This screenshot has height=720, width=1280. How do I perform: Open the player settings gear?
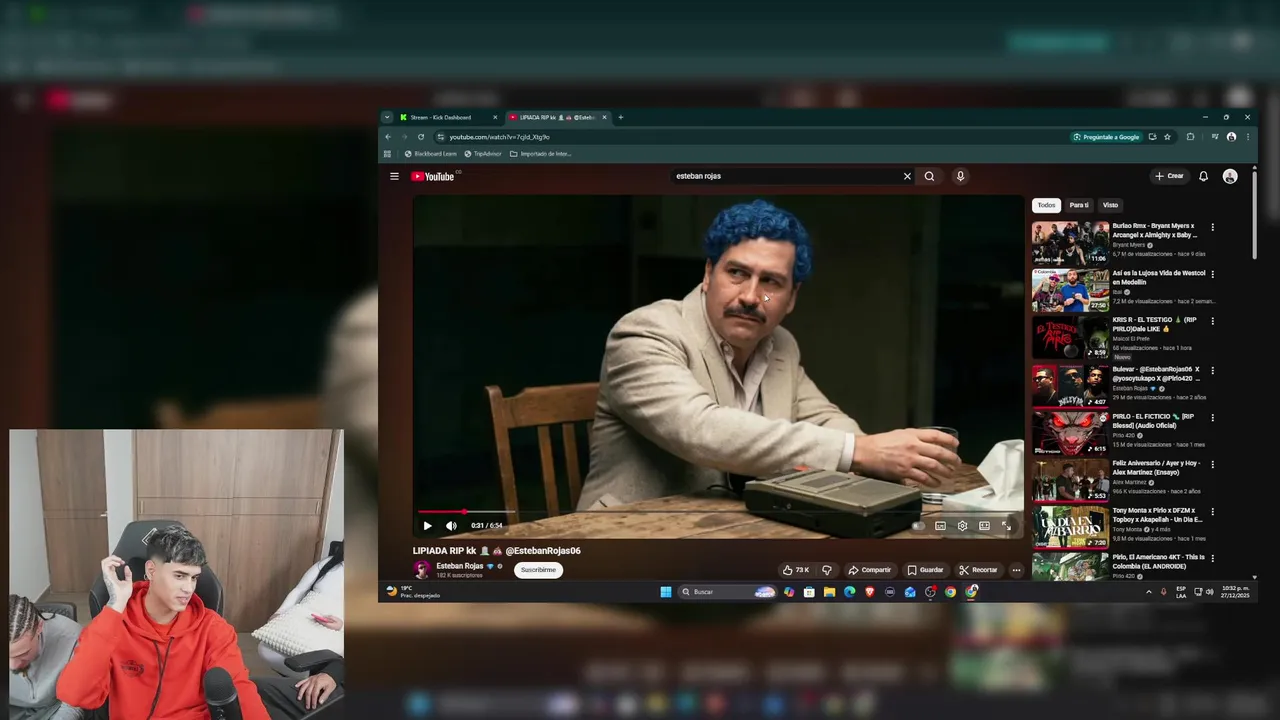pyautogui.click(x=962, y=525)
